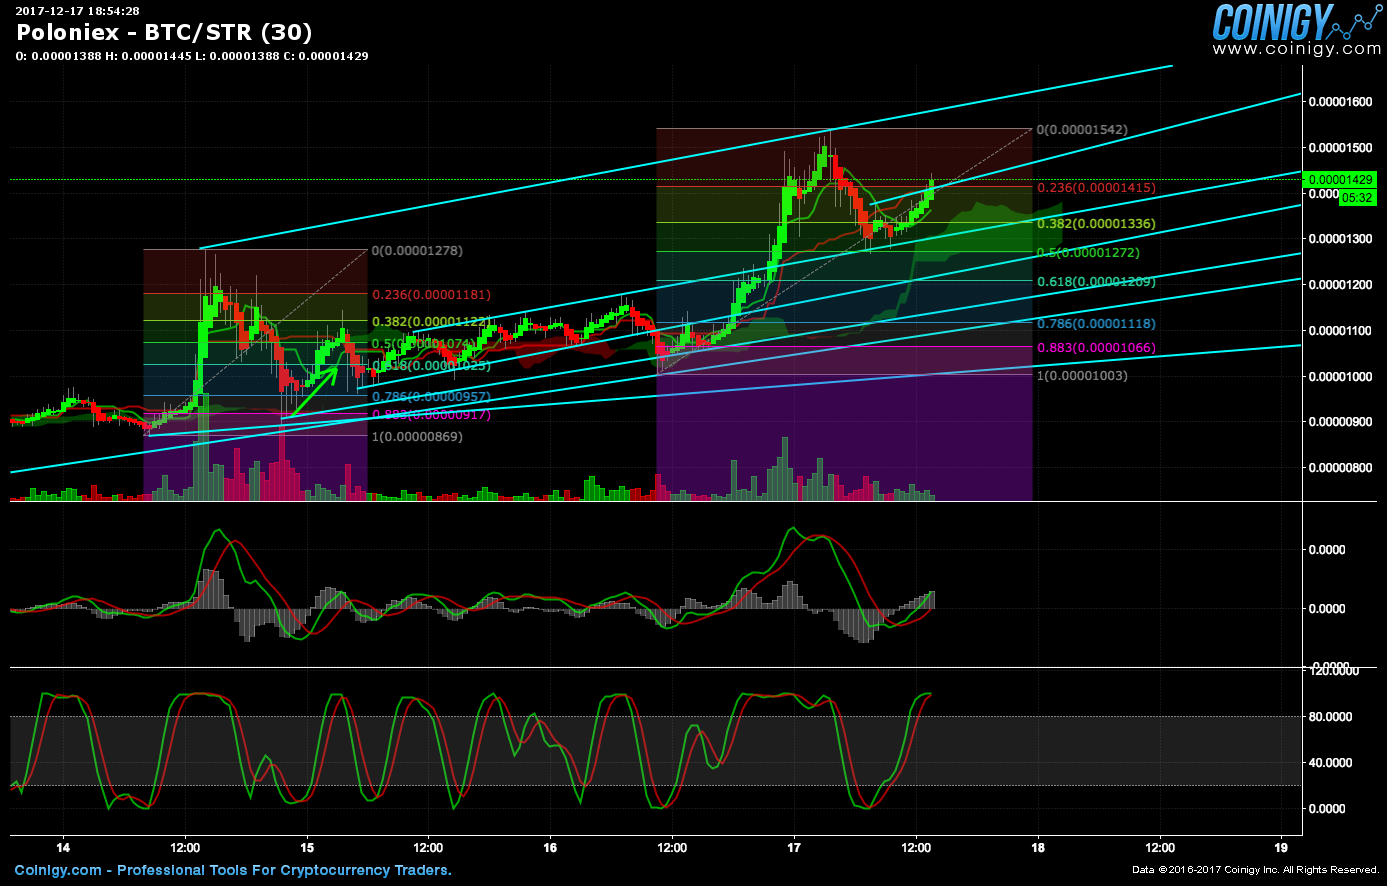Click the Fibonacci label 0(0.00001278)
Screen dimensions: 1387x886
click(x=417, y=251)
